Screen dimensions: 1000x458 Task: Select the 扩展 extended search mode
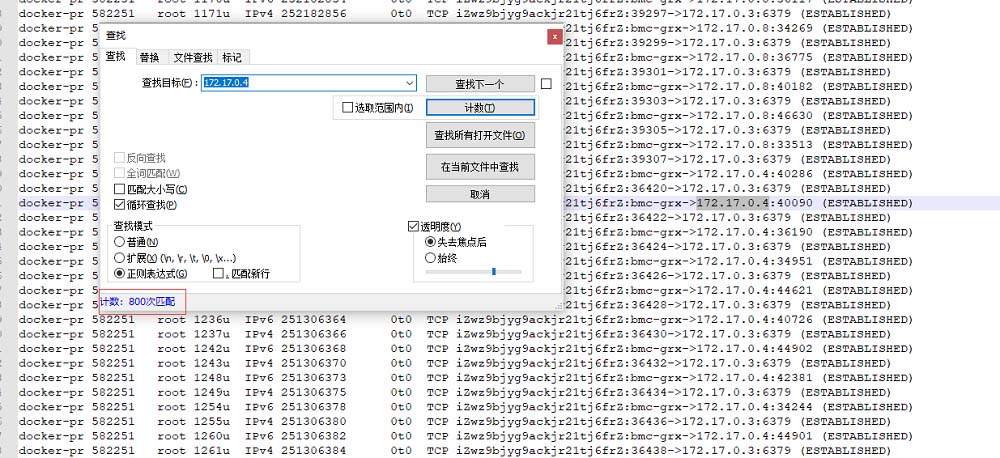[x=120, y=257]
